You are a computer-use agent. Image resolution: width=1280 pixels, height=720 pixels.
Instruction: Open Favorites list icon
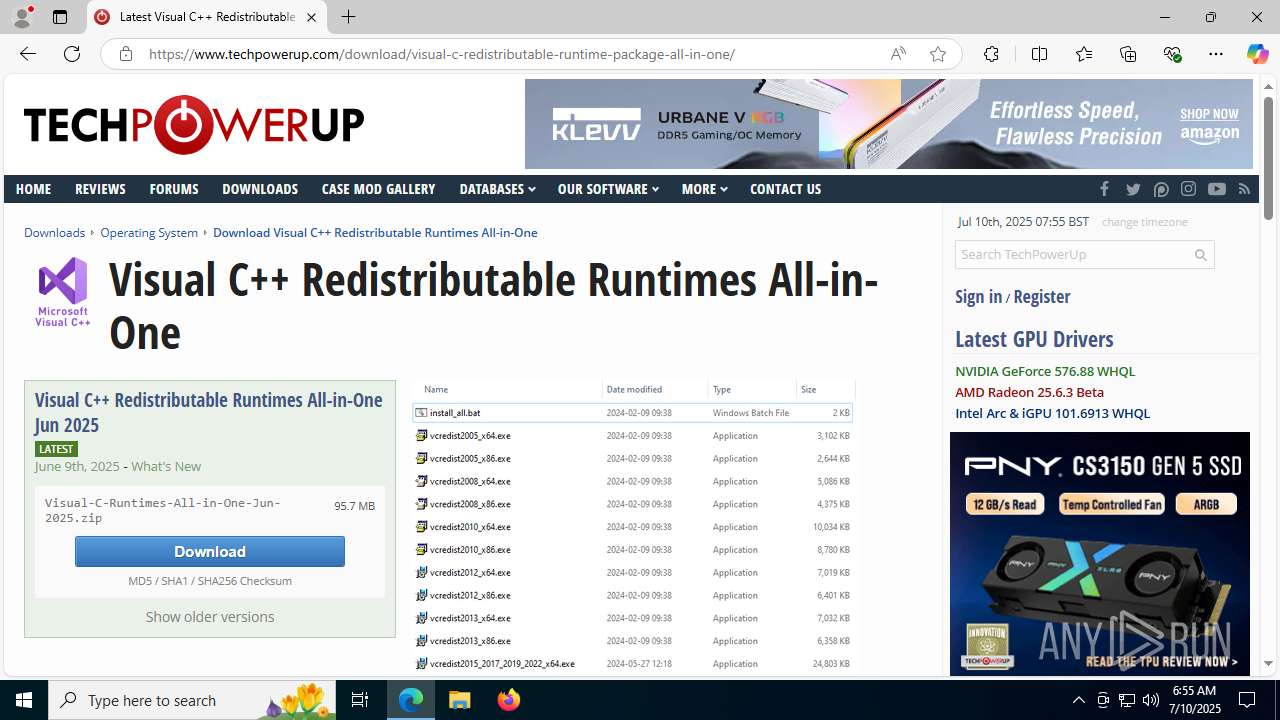click(x=1084, y=54)
